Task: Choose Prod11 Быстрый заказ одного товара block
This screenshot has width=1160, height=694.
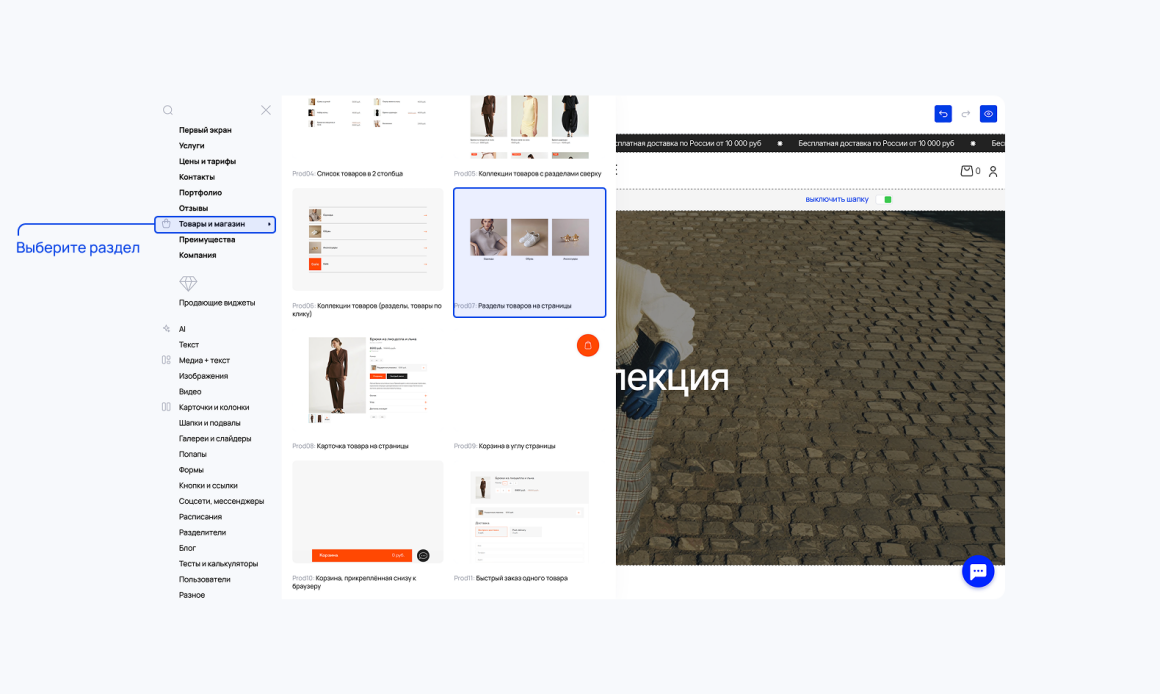Action: coord(529,522)
